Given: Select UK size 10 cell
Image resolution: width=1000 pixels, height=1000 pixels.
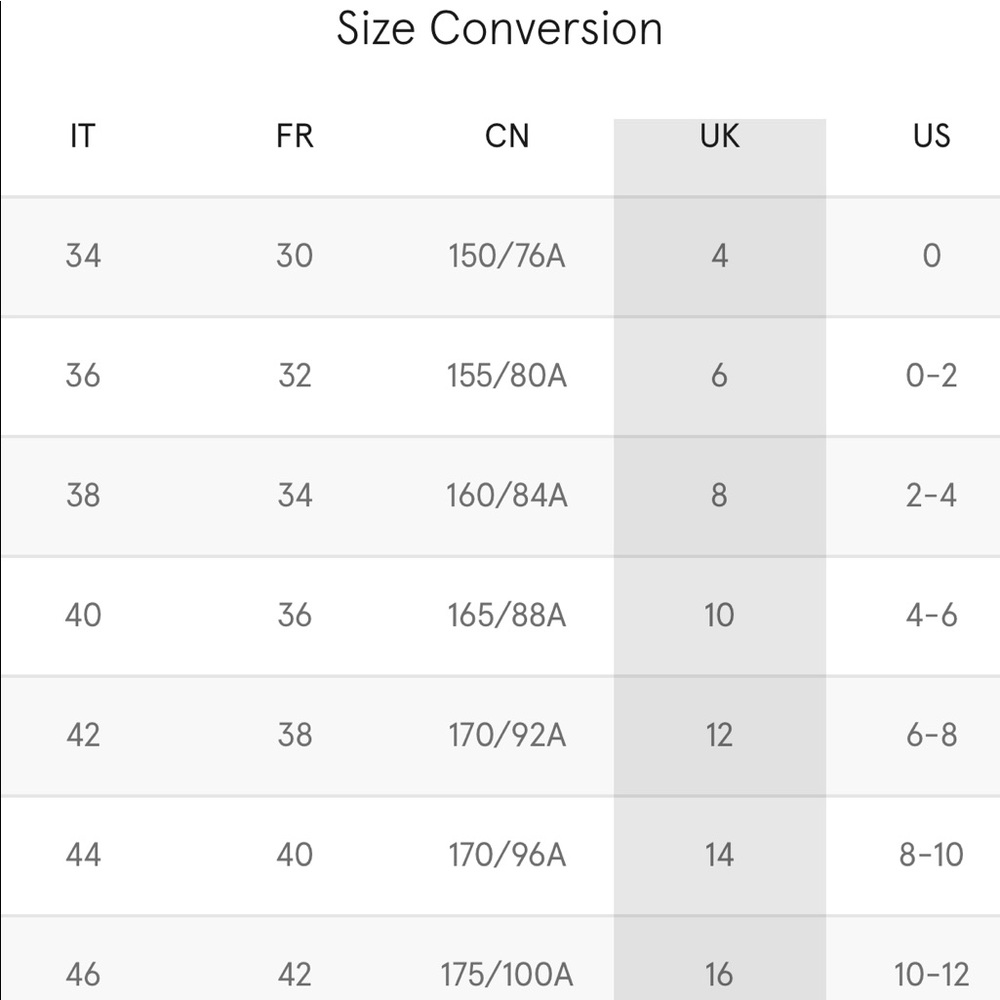Looking at the screenshot, I should coord(719,615).
